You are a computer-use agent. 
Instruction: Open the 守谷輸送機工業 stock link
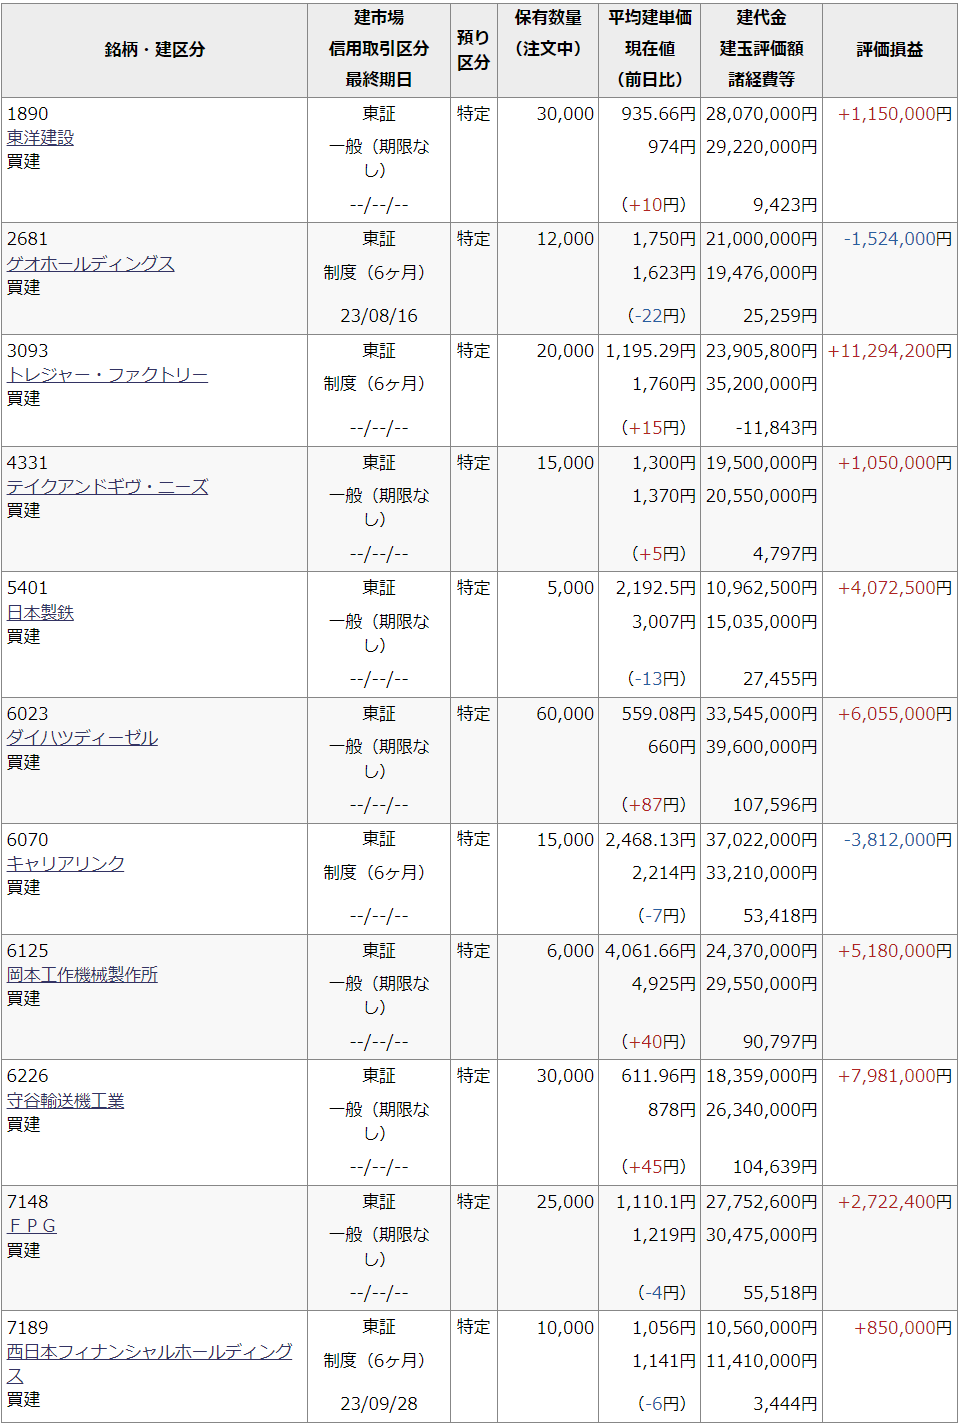(65, 1100)
